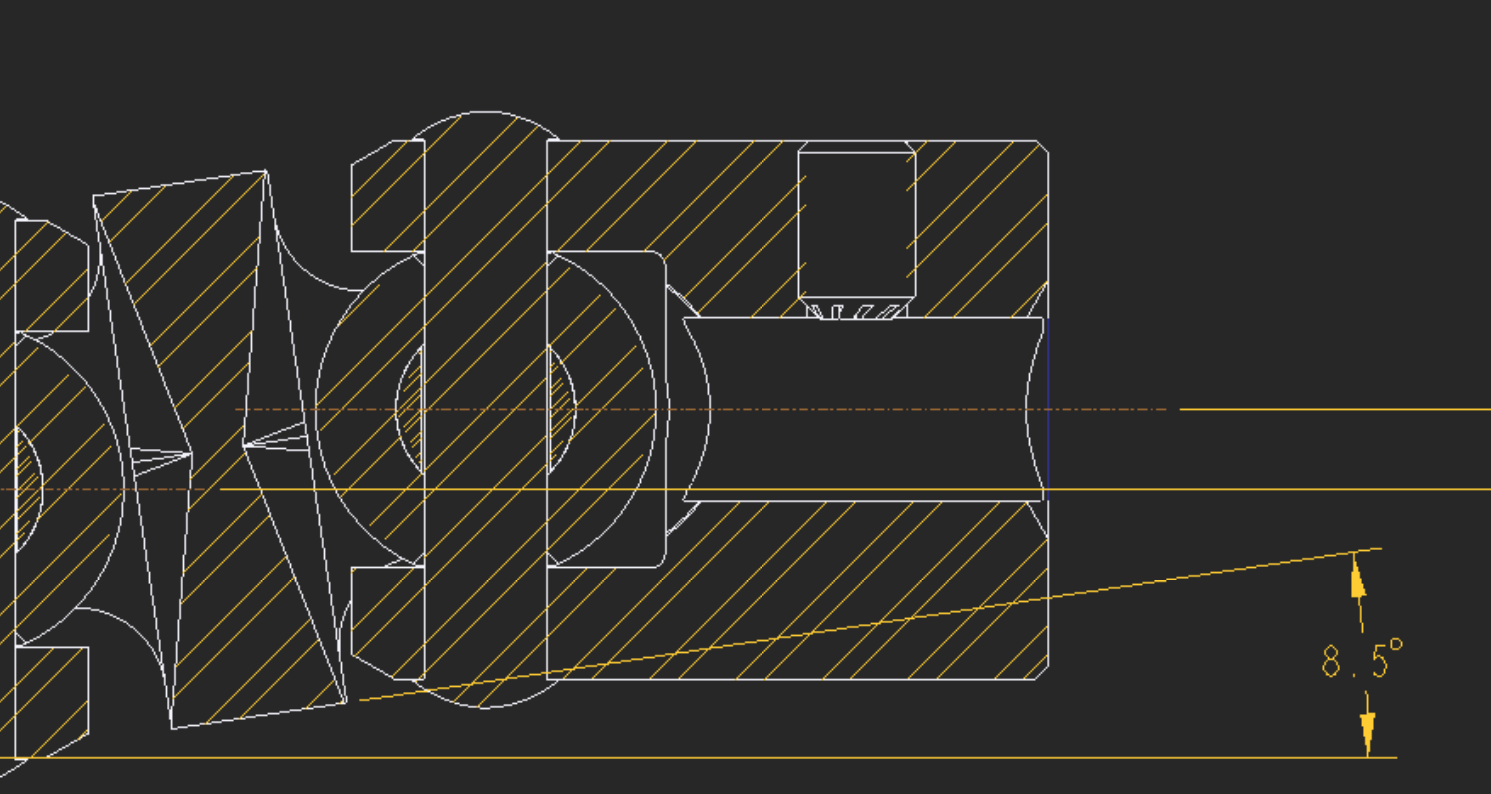Image resolution: width=1491 pixels, height=794 pixels.
Task: Select the blue vertical line on the housing
Action: click(x=1048, y=400)
